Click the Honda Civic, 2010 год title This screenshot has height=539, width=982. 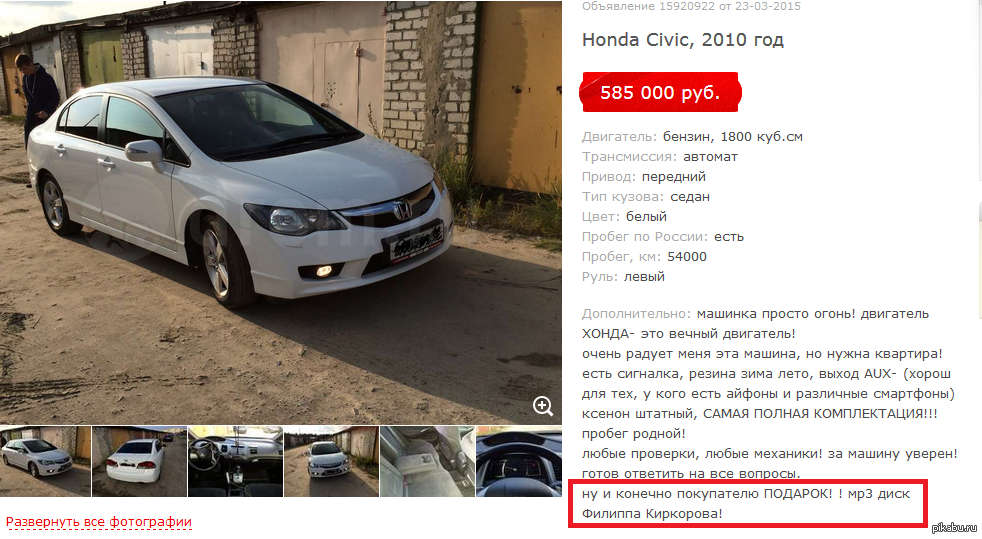pos(683,39)
